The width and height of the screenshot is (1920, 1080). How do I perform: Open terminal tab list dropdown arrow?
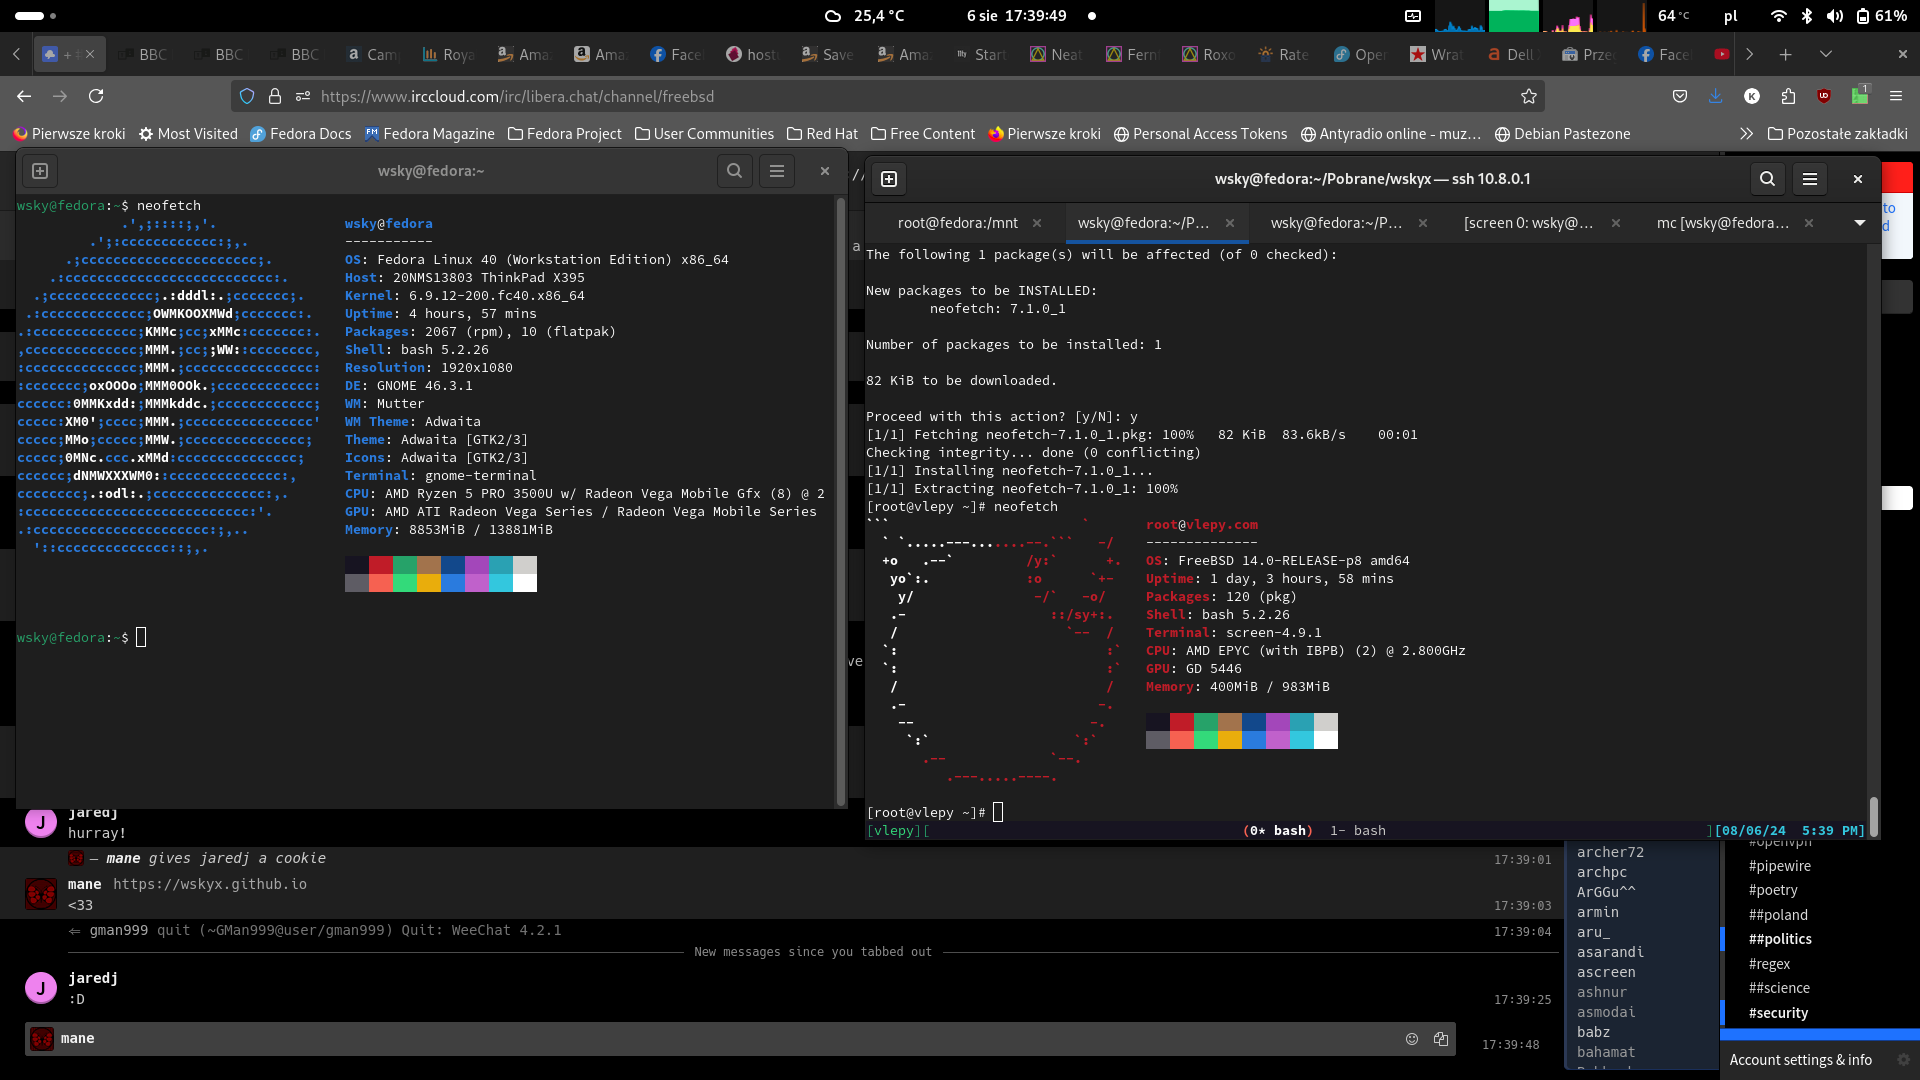click(x=1860, y=223)
